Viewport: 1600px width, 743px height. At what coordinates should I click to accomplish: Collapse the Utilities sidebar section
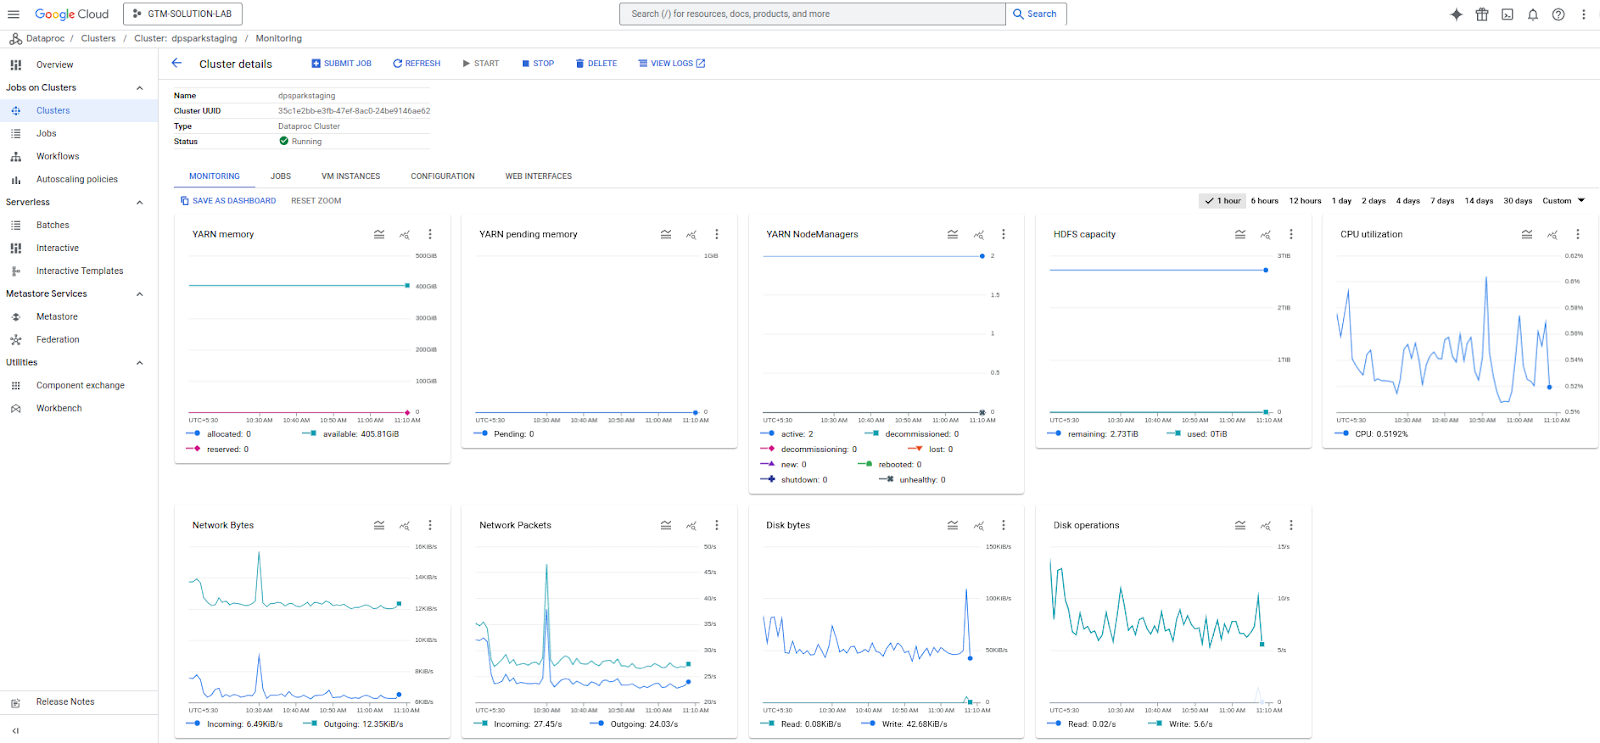[x=140, y=363]
